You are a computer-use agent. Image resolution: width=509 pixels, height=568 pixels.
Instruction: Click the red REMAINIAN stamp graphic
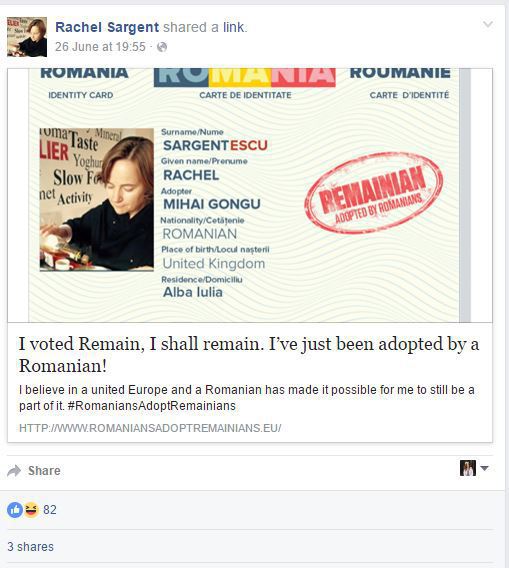(x=374, y=193)
